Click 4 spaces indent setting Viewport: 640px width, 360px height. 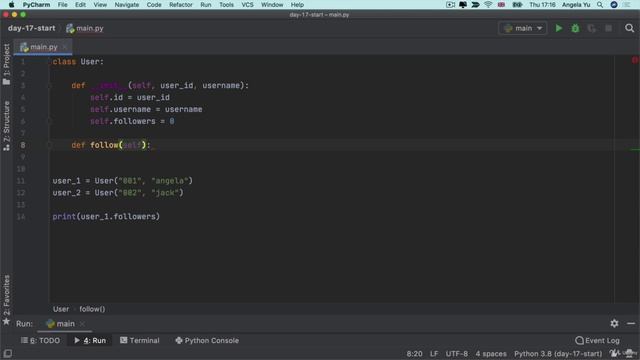491,353
